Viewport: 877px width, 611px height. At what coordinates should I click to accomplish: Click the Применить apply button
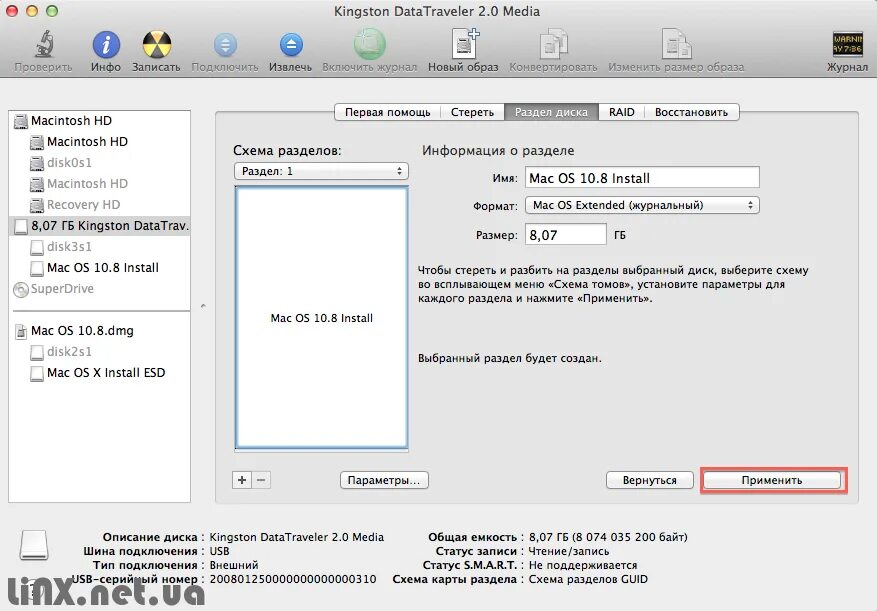point(772,480)
